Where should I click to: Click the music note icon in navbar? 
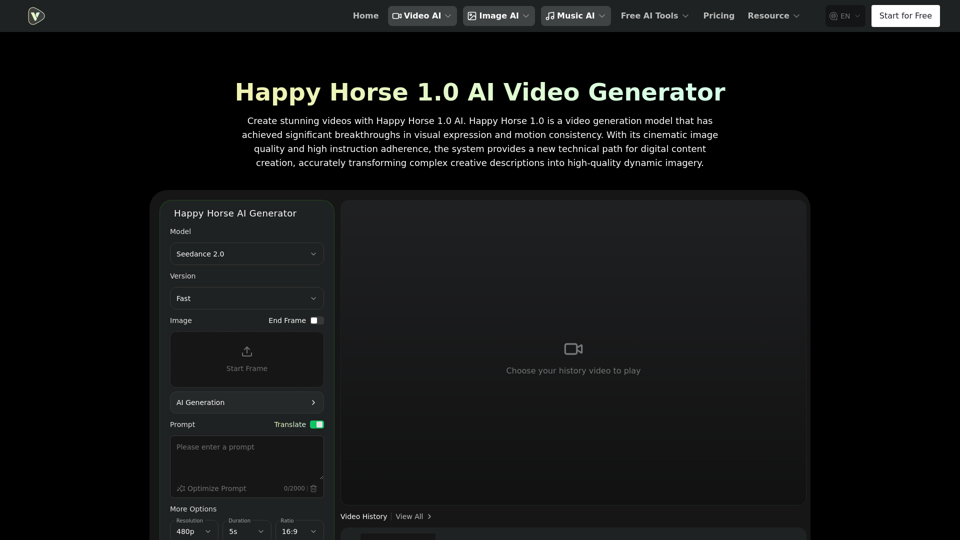tap(550, 16)
